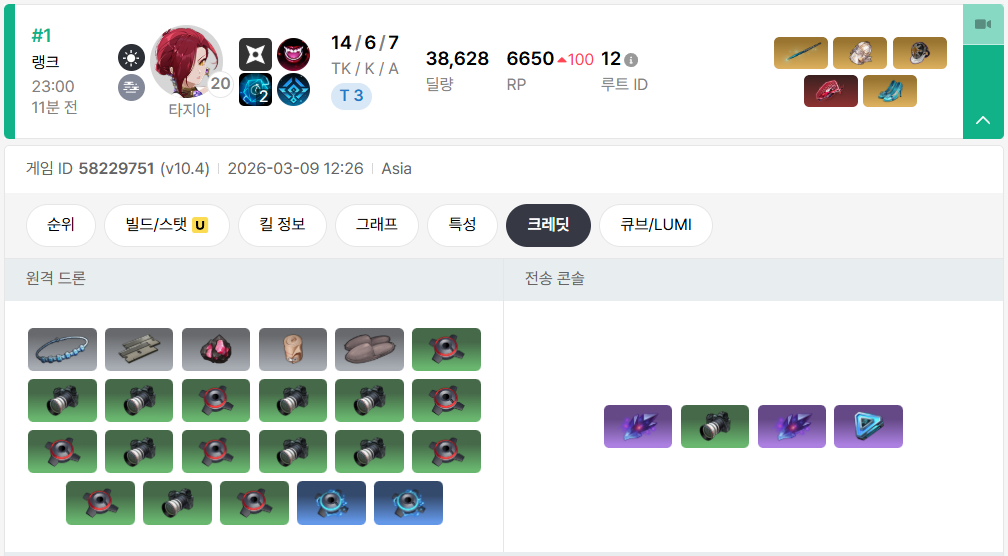Click the green camera in 전송 콘솔
This screenshot has width=1008, height=556.
[715, 426]
